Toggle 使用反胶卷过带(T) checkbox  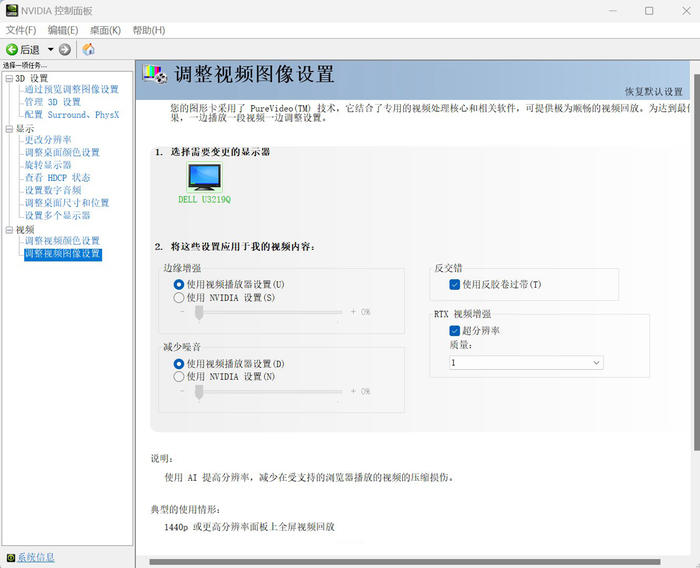tap(454, 284)
